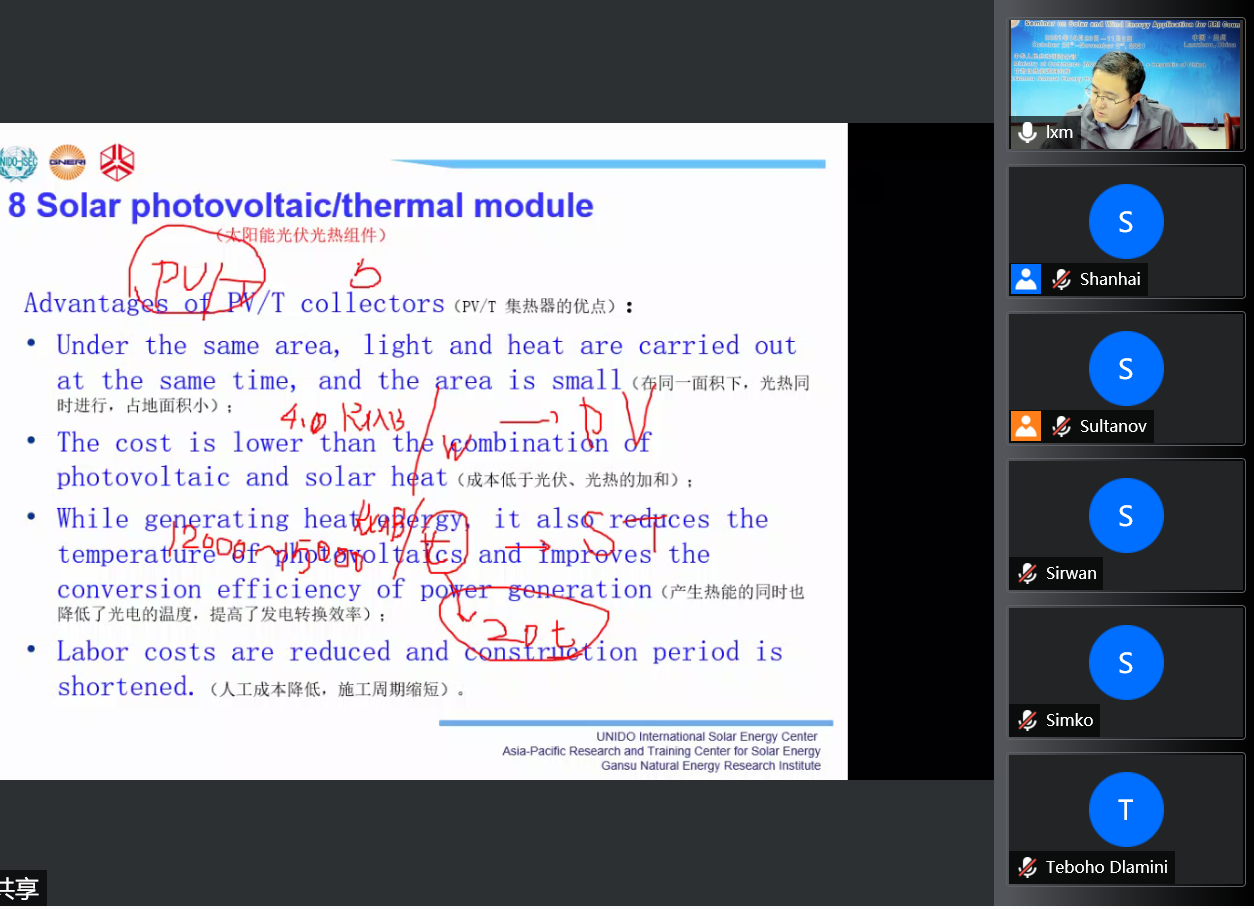Click Chinese text 成本低于光伏、光热的加和
The width and height of the screenshot is (1254, 909).
point(575,481)
